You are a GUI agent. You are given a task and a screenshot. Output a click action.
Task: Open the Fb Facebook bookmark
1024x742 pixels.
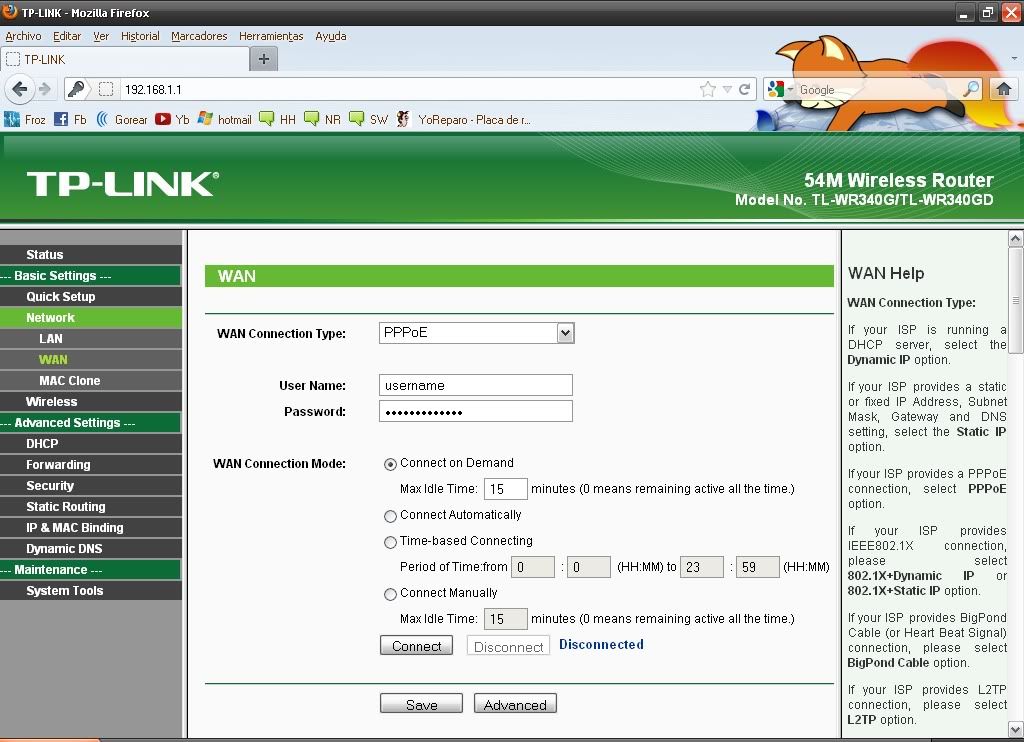click(x=70, y=119)
